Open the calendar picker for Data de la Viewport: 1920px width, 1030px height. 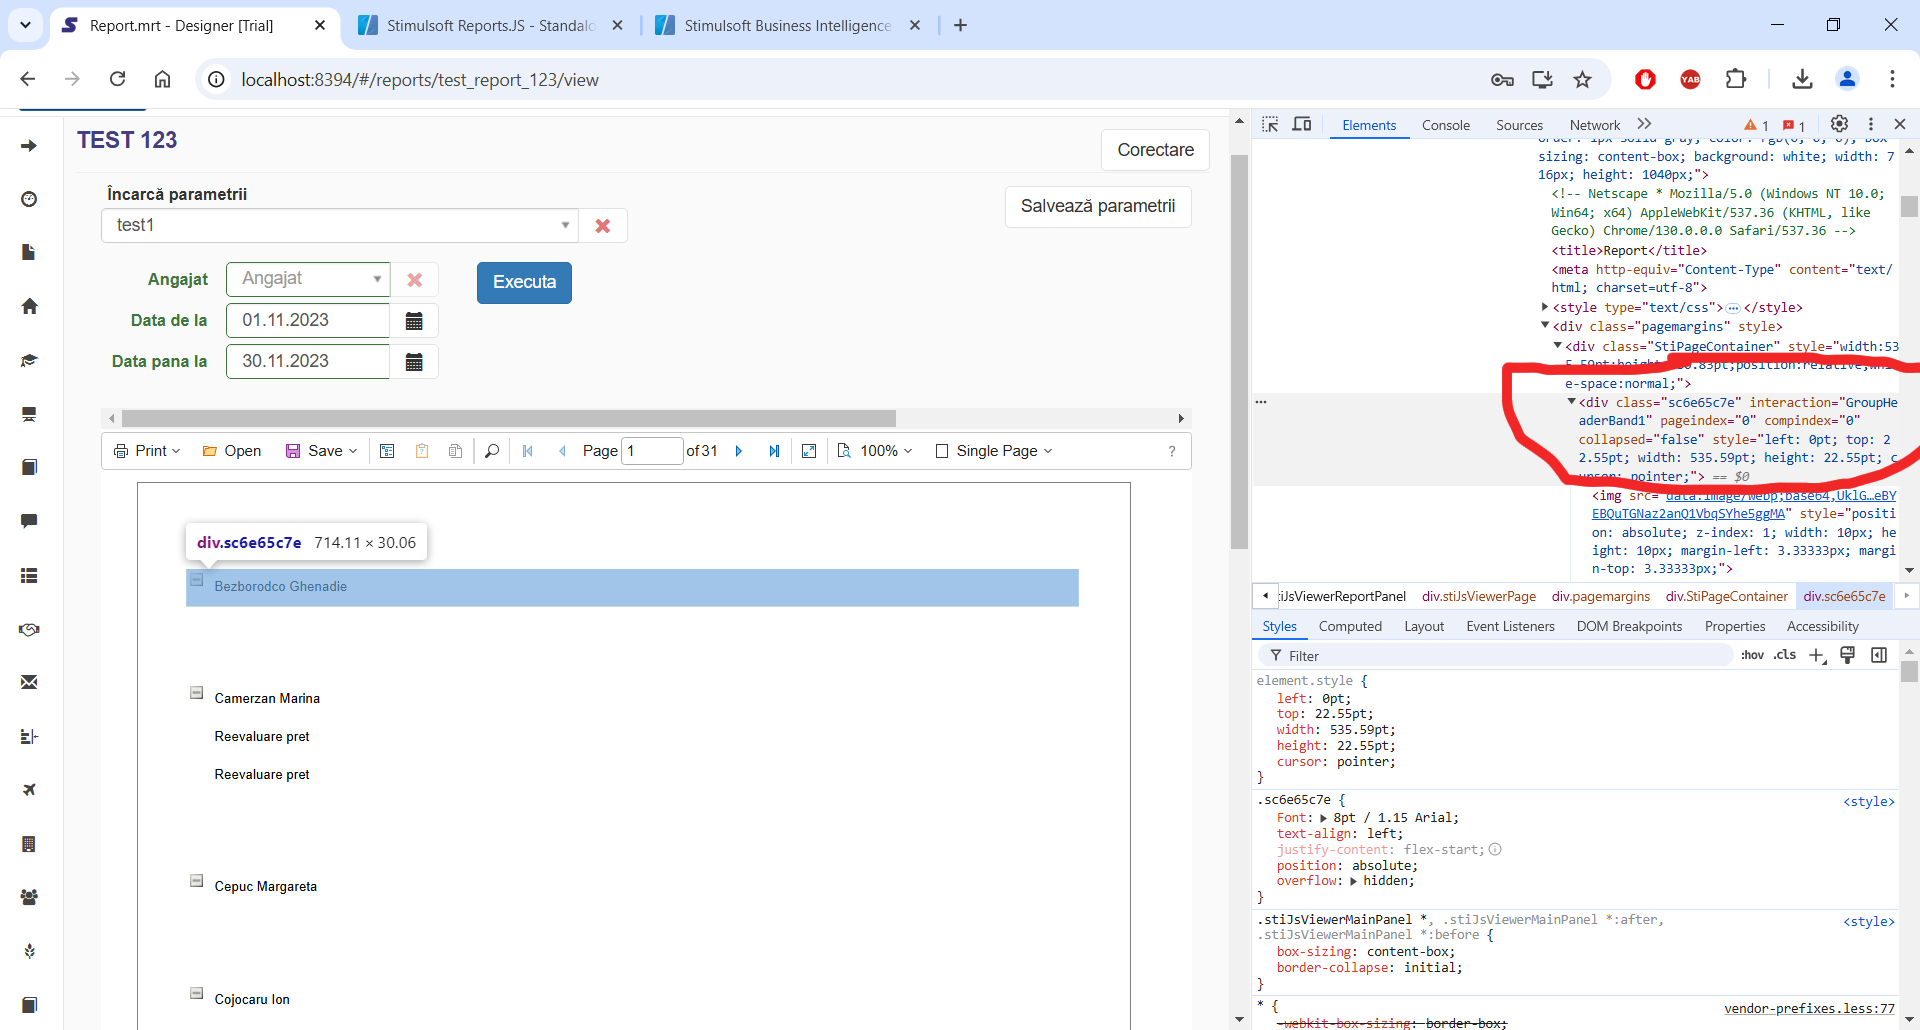click(x=414, y=321)
